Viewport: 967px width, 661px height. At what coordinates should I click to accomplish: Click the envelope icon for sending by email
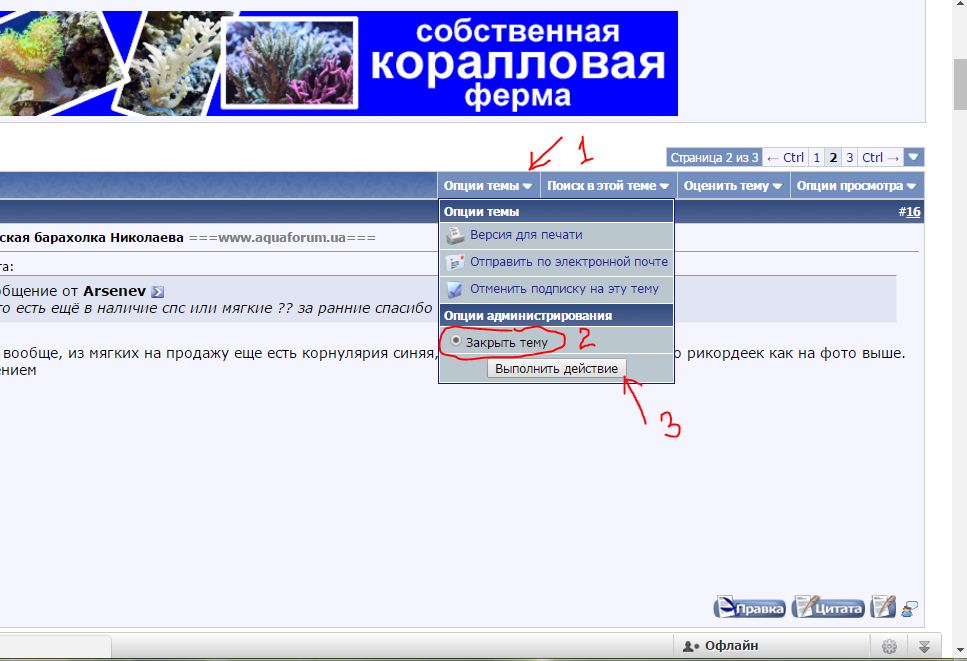click(454, 262)
